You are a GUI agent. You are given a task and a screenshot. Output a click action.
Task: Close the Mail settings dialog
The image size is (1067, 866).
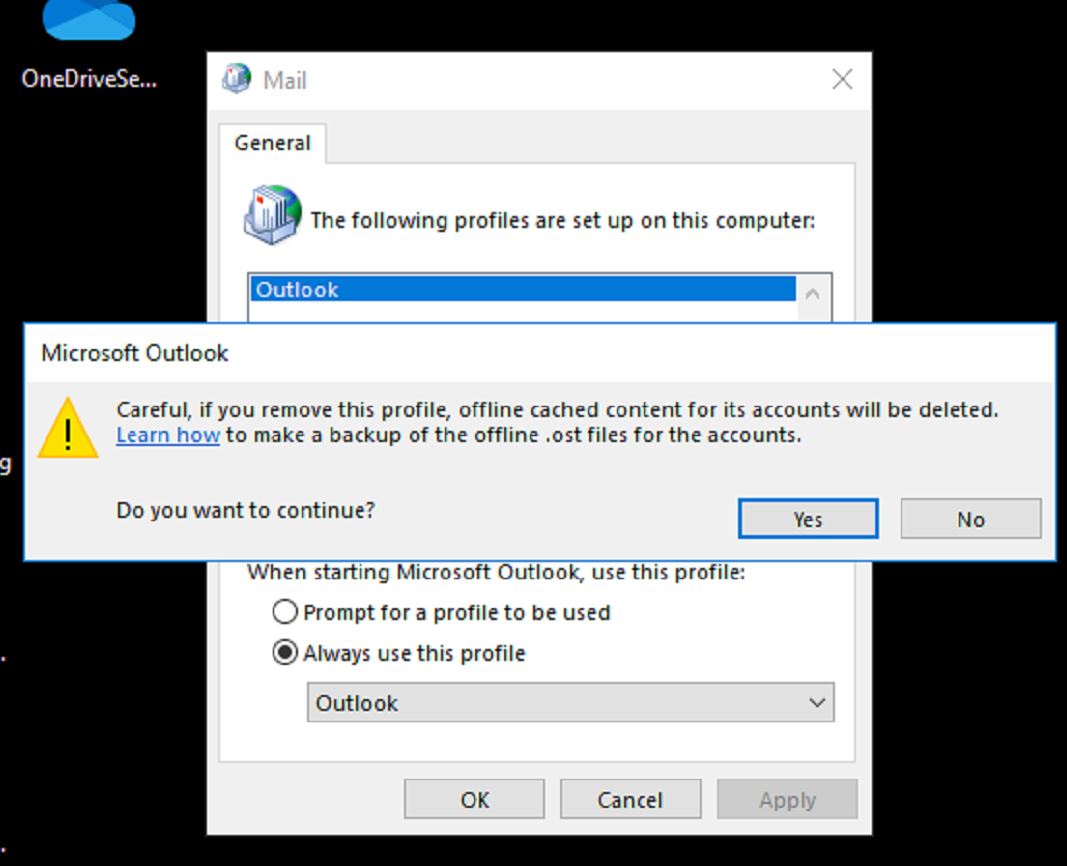click(841, 79)
